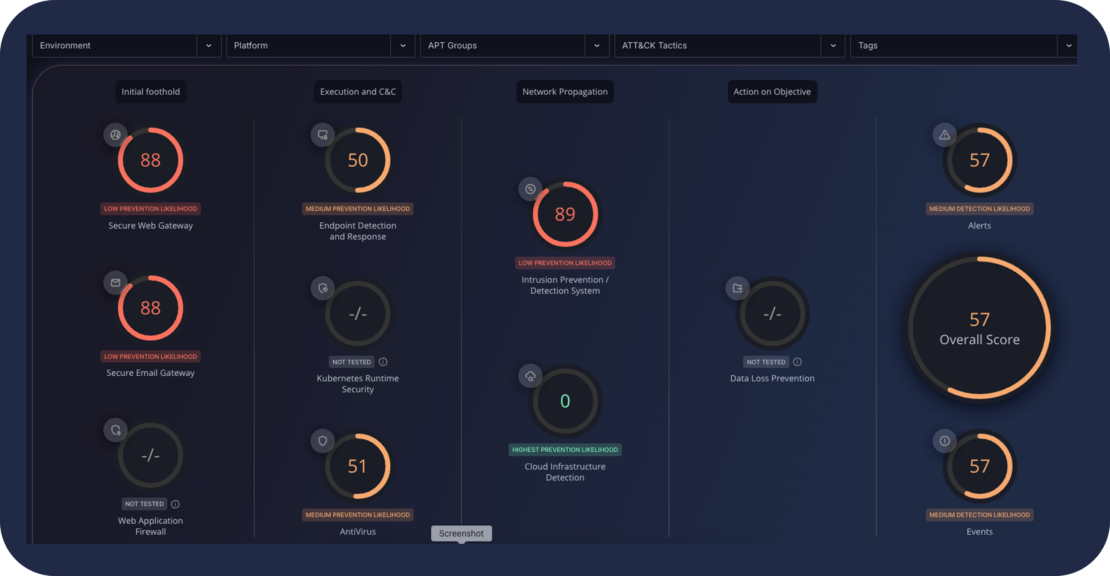Click the Events 57 score gauge
Viewport: 1110px width, 576px height.
coord(980,466)
